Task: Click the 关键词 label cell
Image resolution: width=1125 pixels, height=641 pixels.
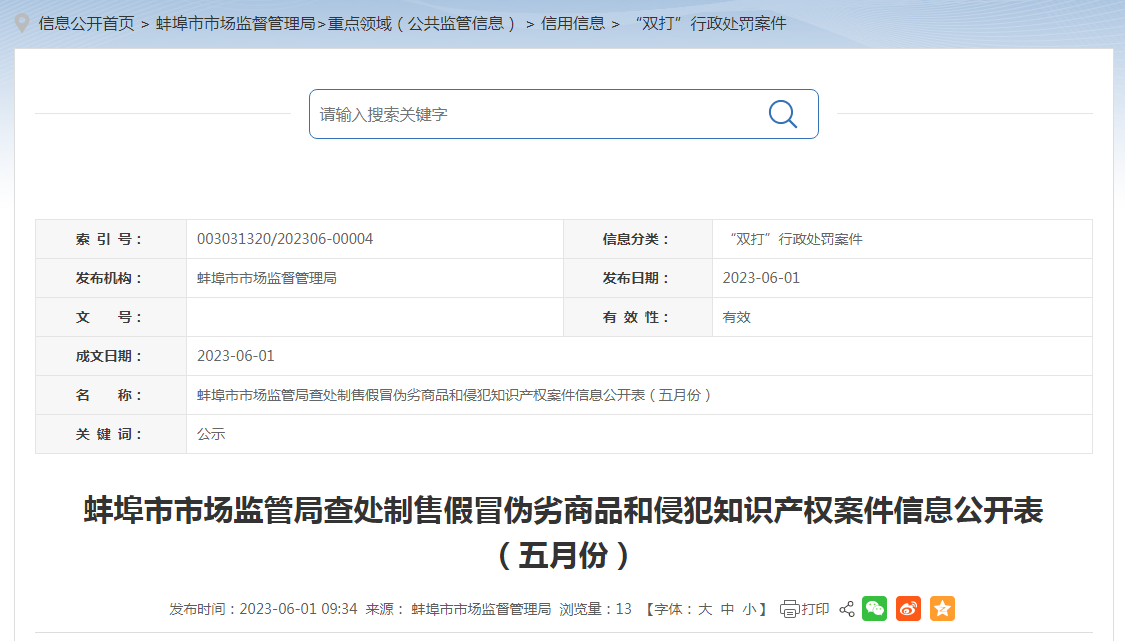Action: (111, 434)
